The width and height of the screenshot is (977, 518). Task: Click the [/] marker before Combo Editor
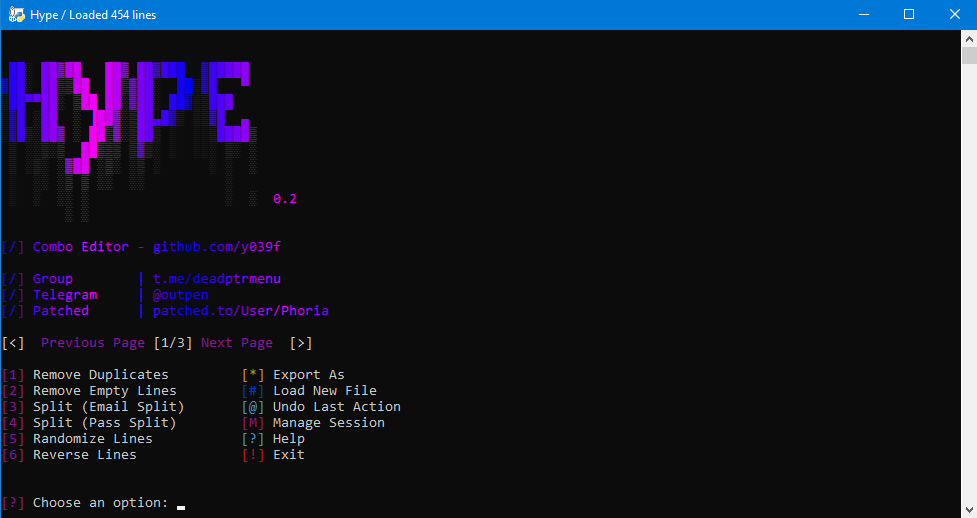click(13, 247)
